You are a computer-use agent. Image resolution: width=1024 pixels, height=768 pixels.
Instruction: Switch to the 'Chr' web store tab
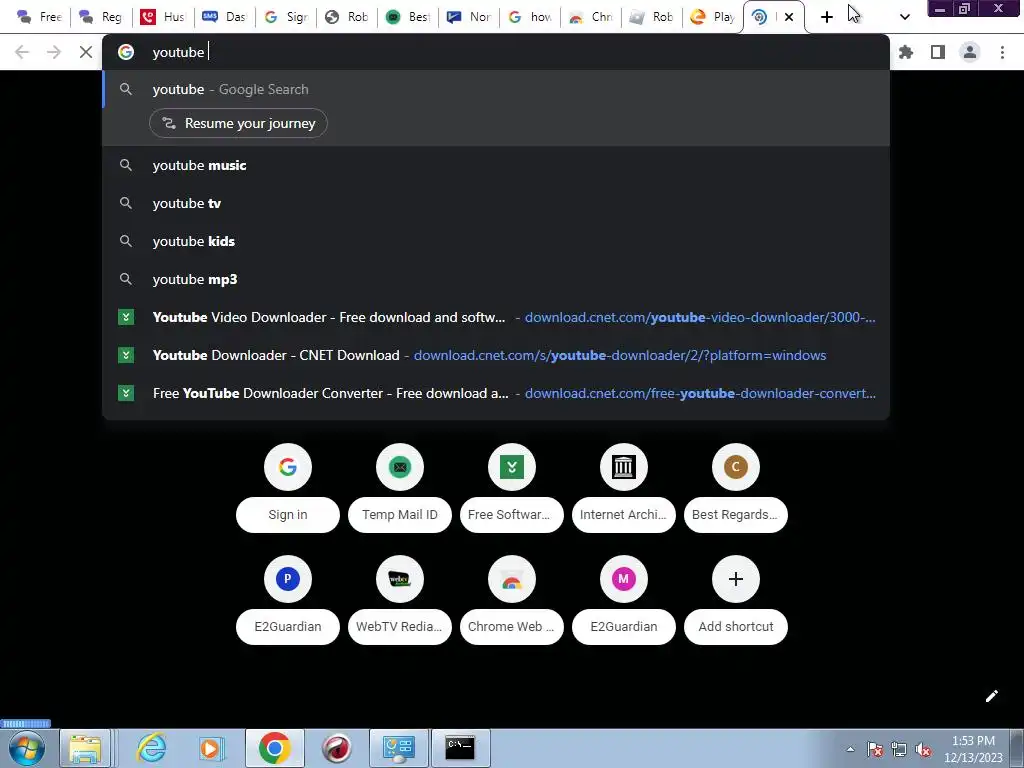tap(591, 17)
